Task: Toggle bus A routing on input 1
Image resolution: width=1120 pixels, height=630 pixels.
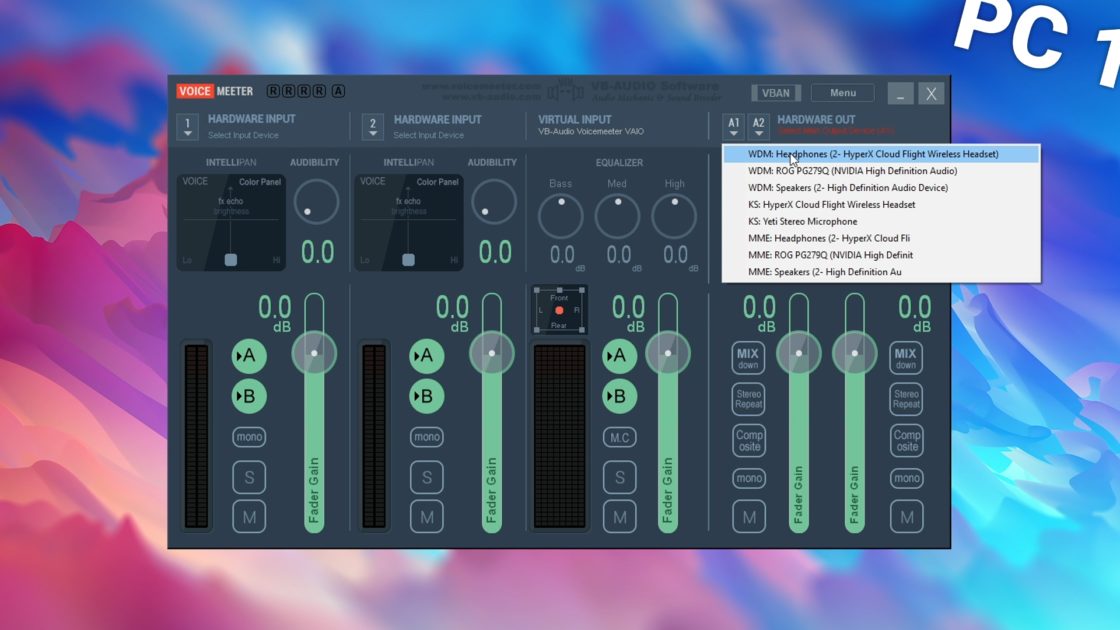Action: pos(249,356)
